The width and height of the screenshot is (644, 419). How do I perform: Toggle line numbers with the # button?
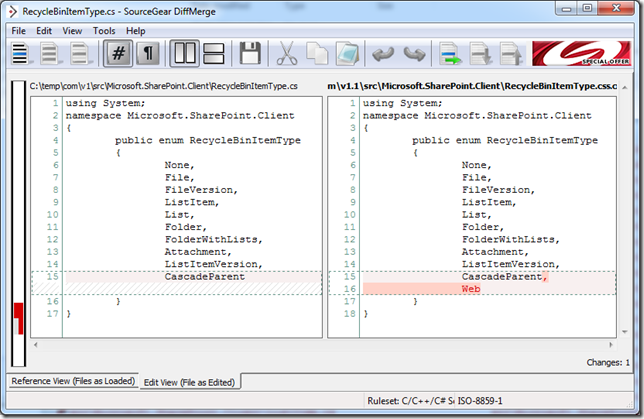point(119,54)
